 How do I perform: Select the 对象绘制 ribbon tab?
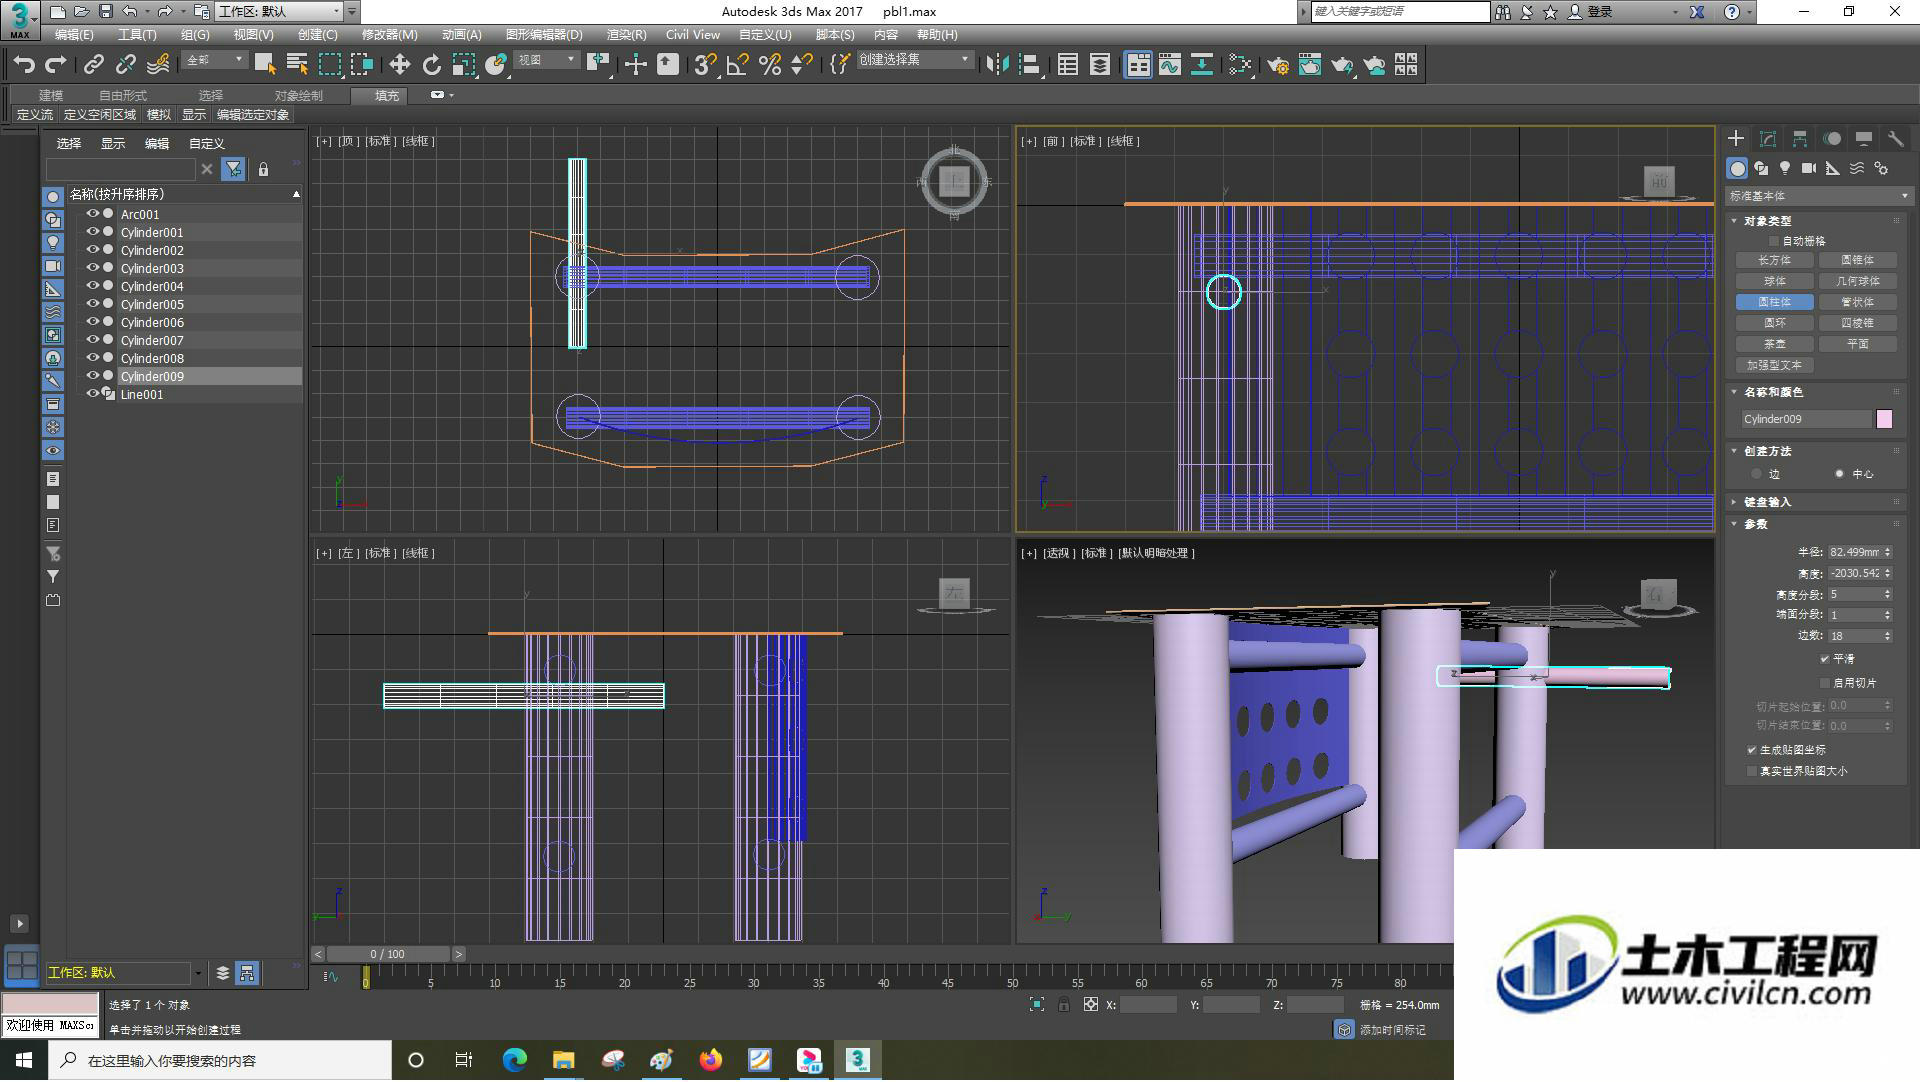(298, 96)
